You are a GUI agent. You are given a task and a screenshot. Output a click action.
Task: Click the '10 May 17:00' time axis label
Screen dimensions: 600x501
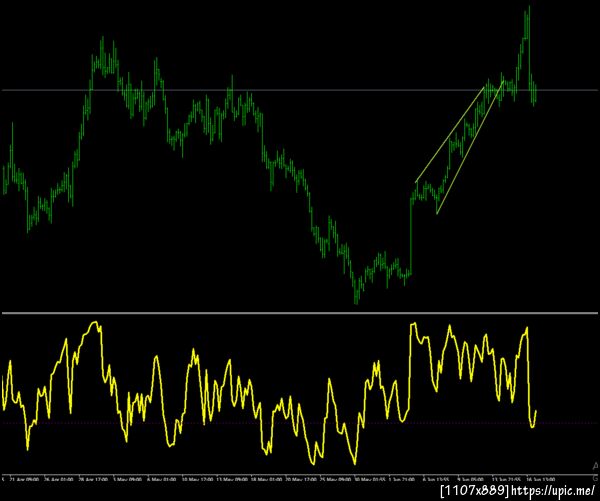point(197,480)
